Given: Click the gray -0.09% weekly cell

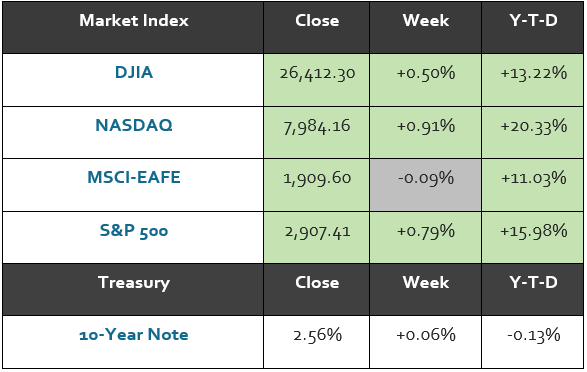Looking at the screenshot, I should pos(426,185).
